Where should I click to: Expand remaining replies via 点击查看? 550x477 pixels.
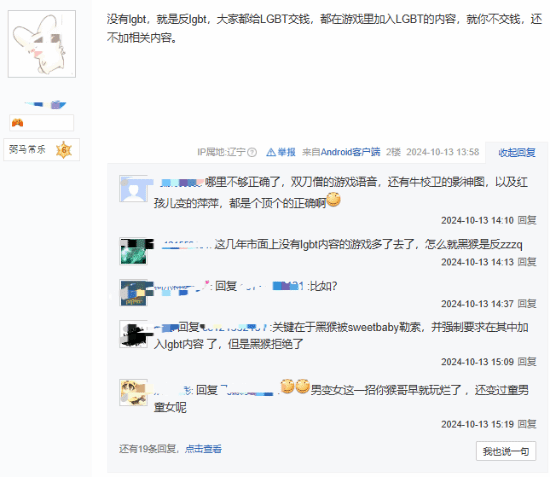point(203,449)
